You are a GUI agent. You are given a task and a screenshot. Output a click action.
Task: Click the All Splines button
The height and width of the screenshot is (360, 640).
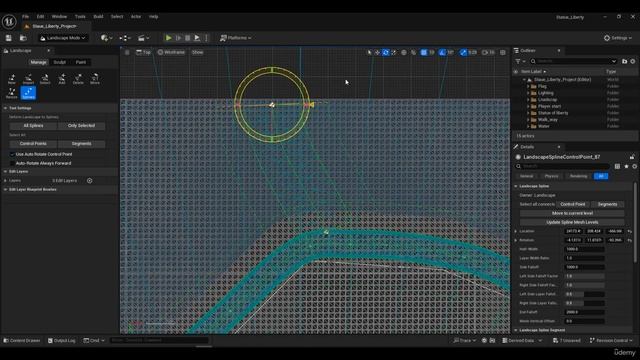[33, 126]
